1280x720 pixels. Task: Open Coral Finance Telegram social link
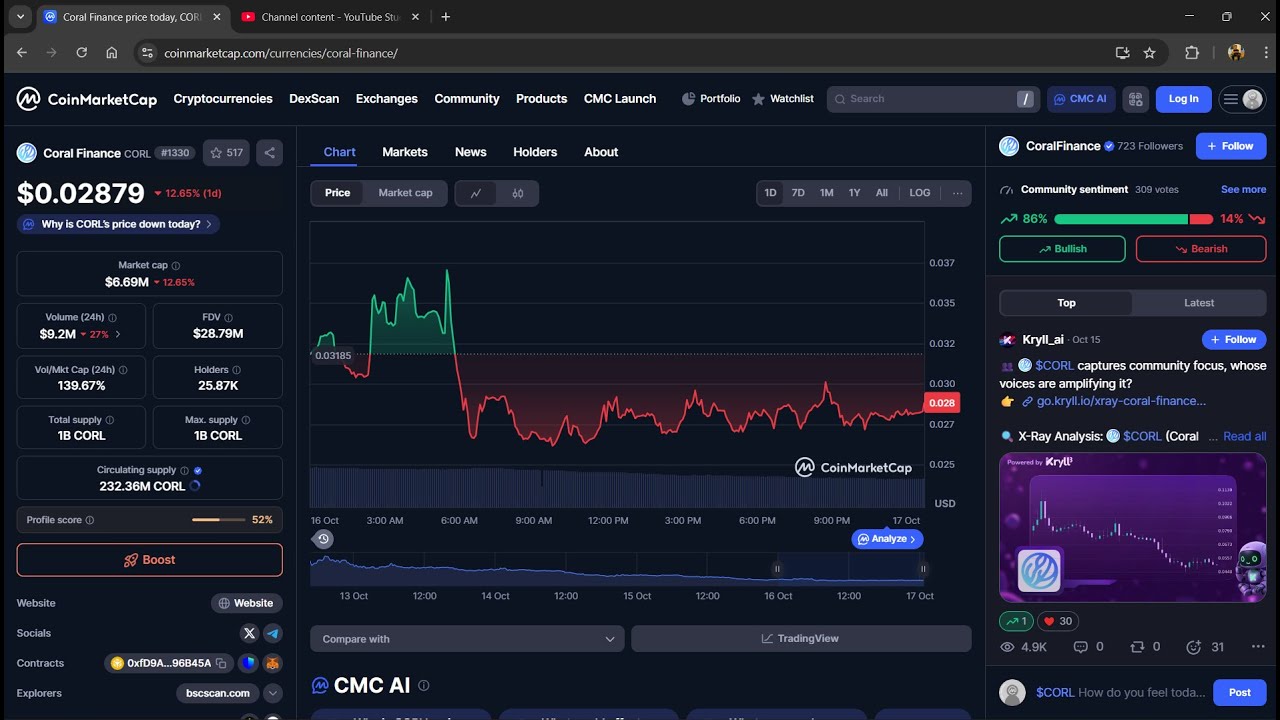(x=272, y=633)
